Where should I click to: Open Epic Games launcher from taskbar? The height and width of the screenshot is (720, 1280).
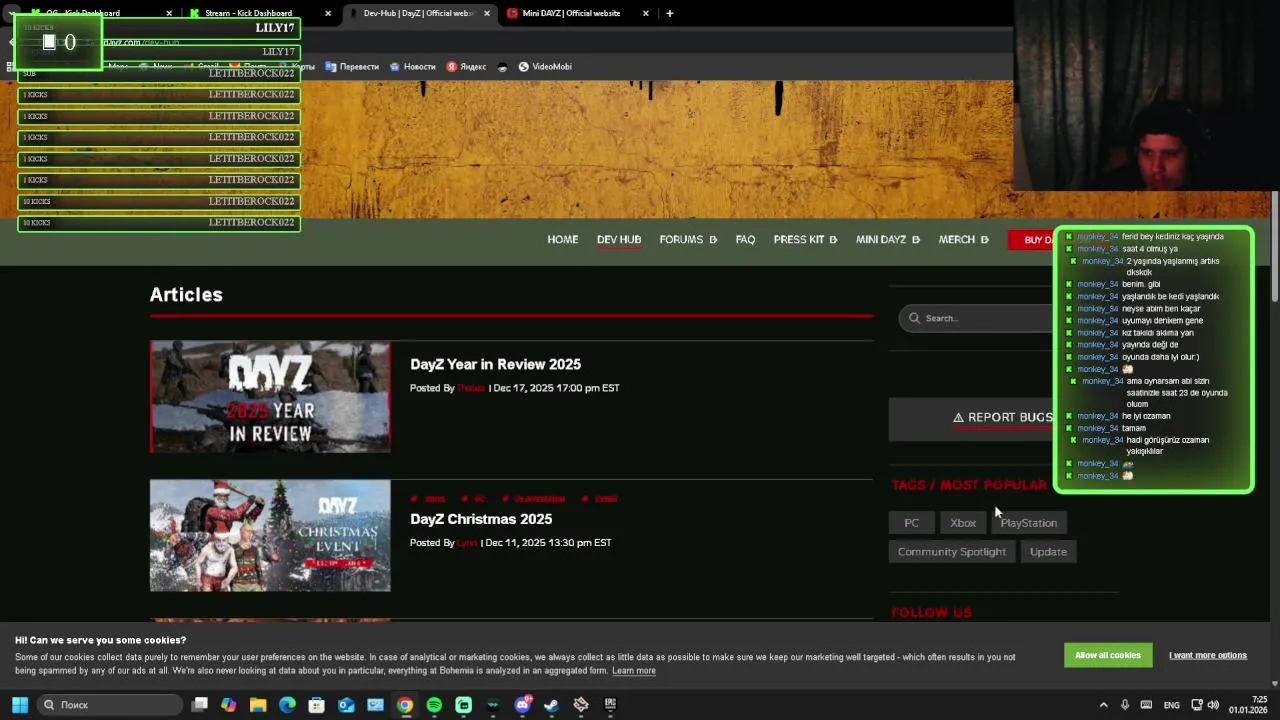pos(610,705)
